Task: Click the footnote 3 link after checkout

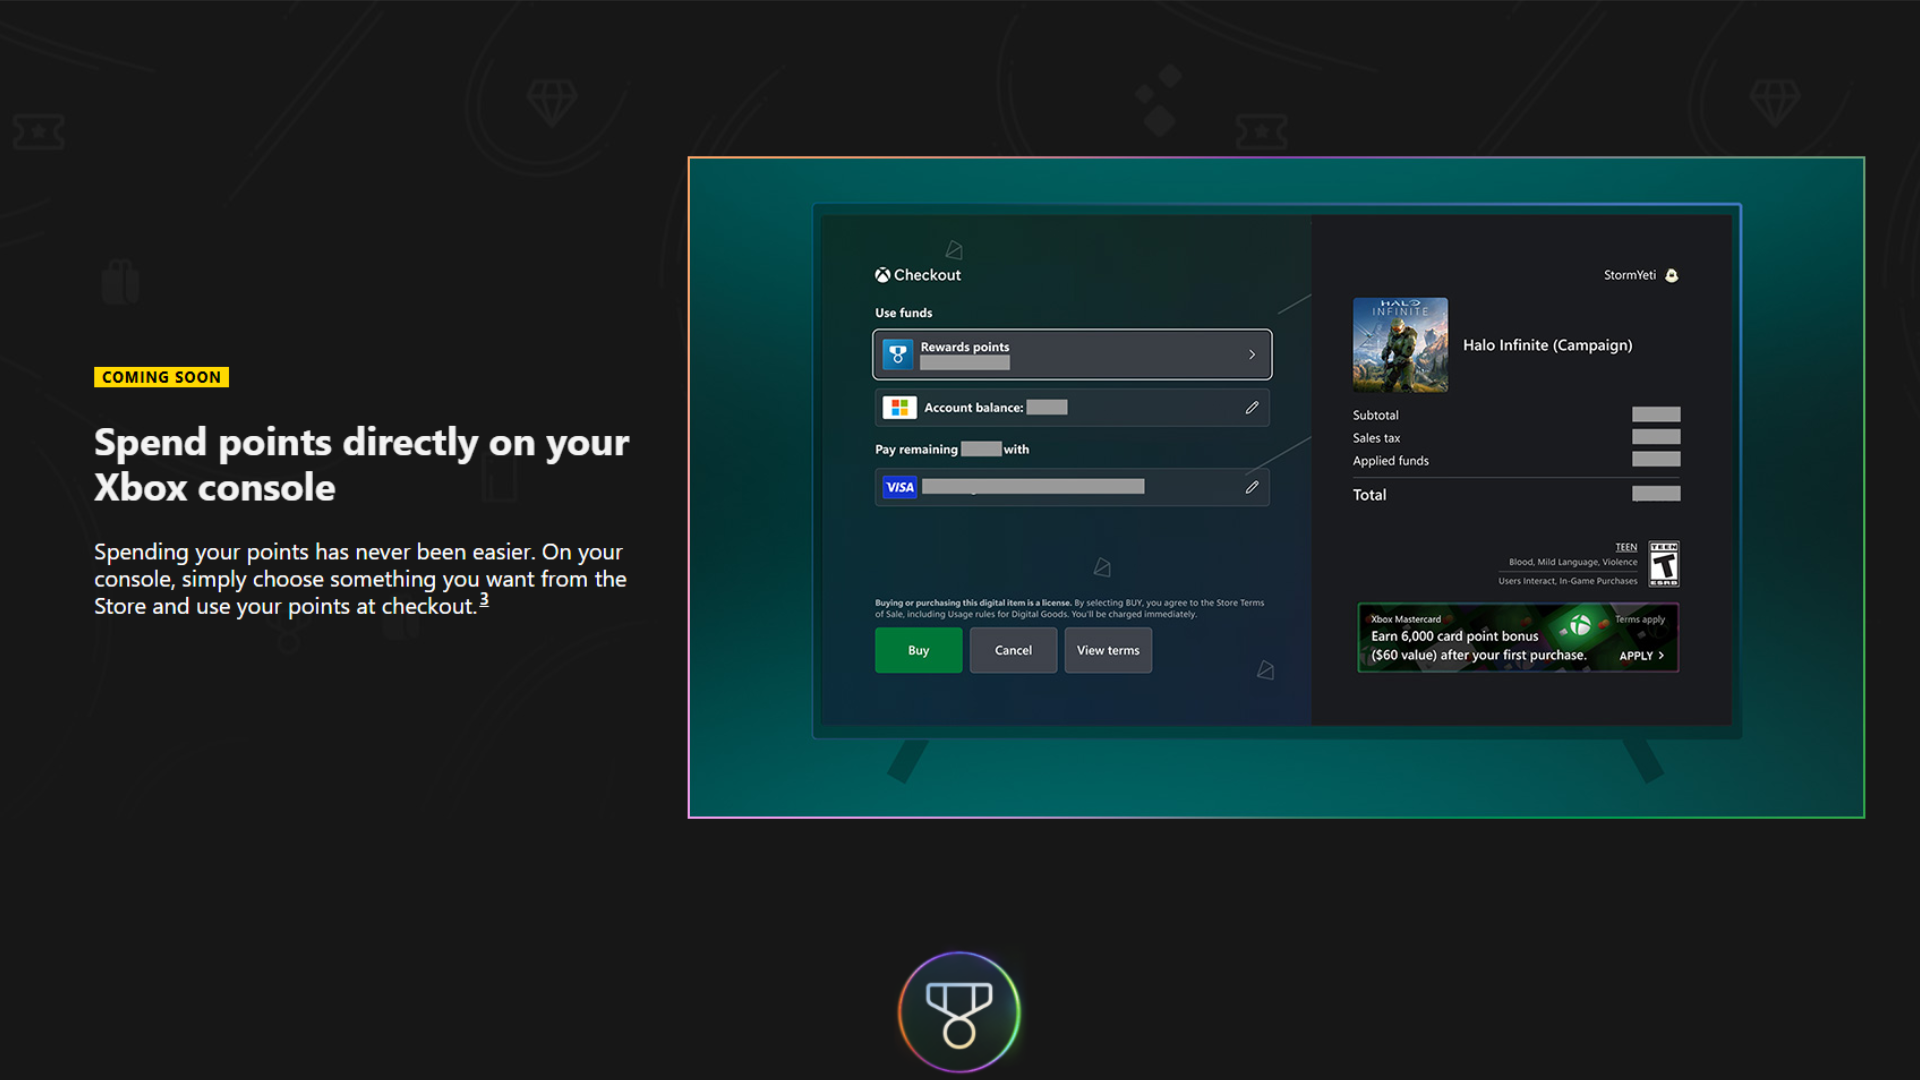Action: pos(484,600)
